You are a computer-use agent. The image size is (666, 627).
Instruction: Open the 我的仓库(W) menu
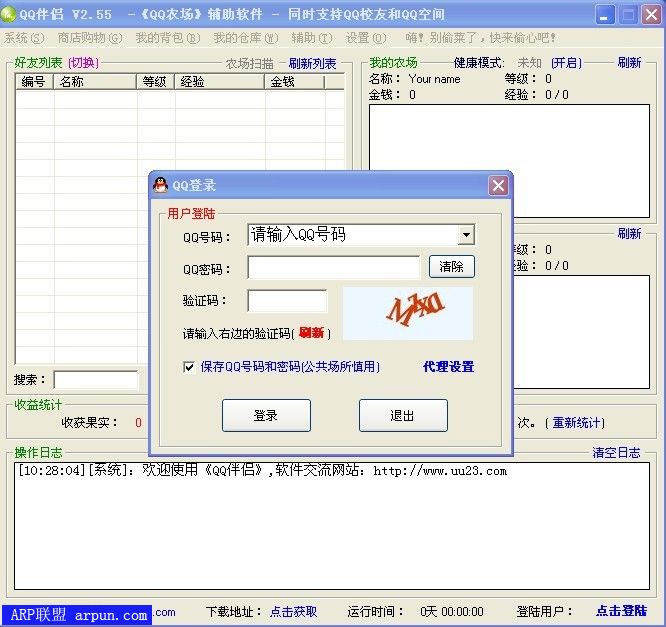coord(246,38)
